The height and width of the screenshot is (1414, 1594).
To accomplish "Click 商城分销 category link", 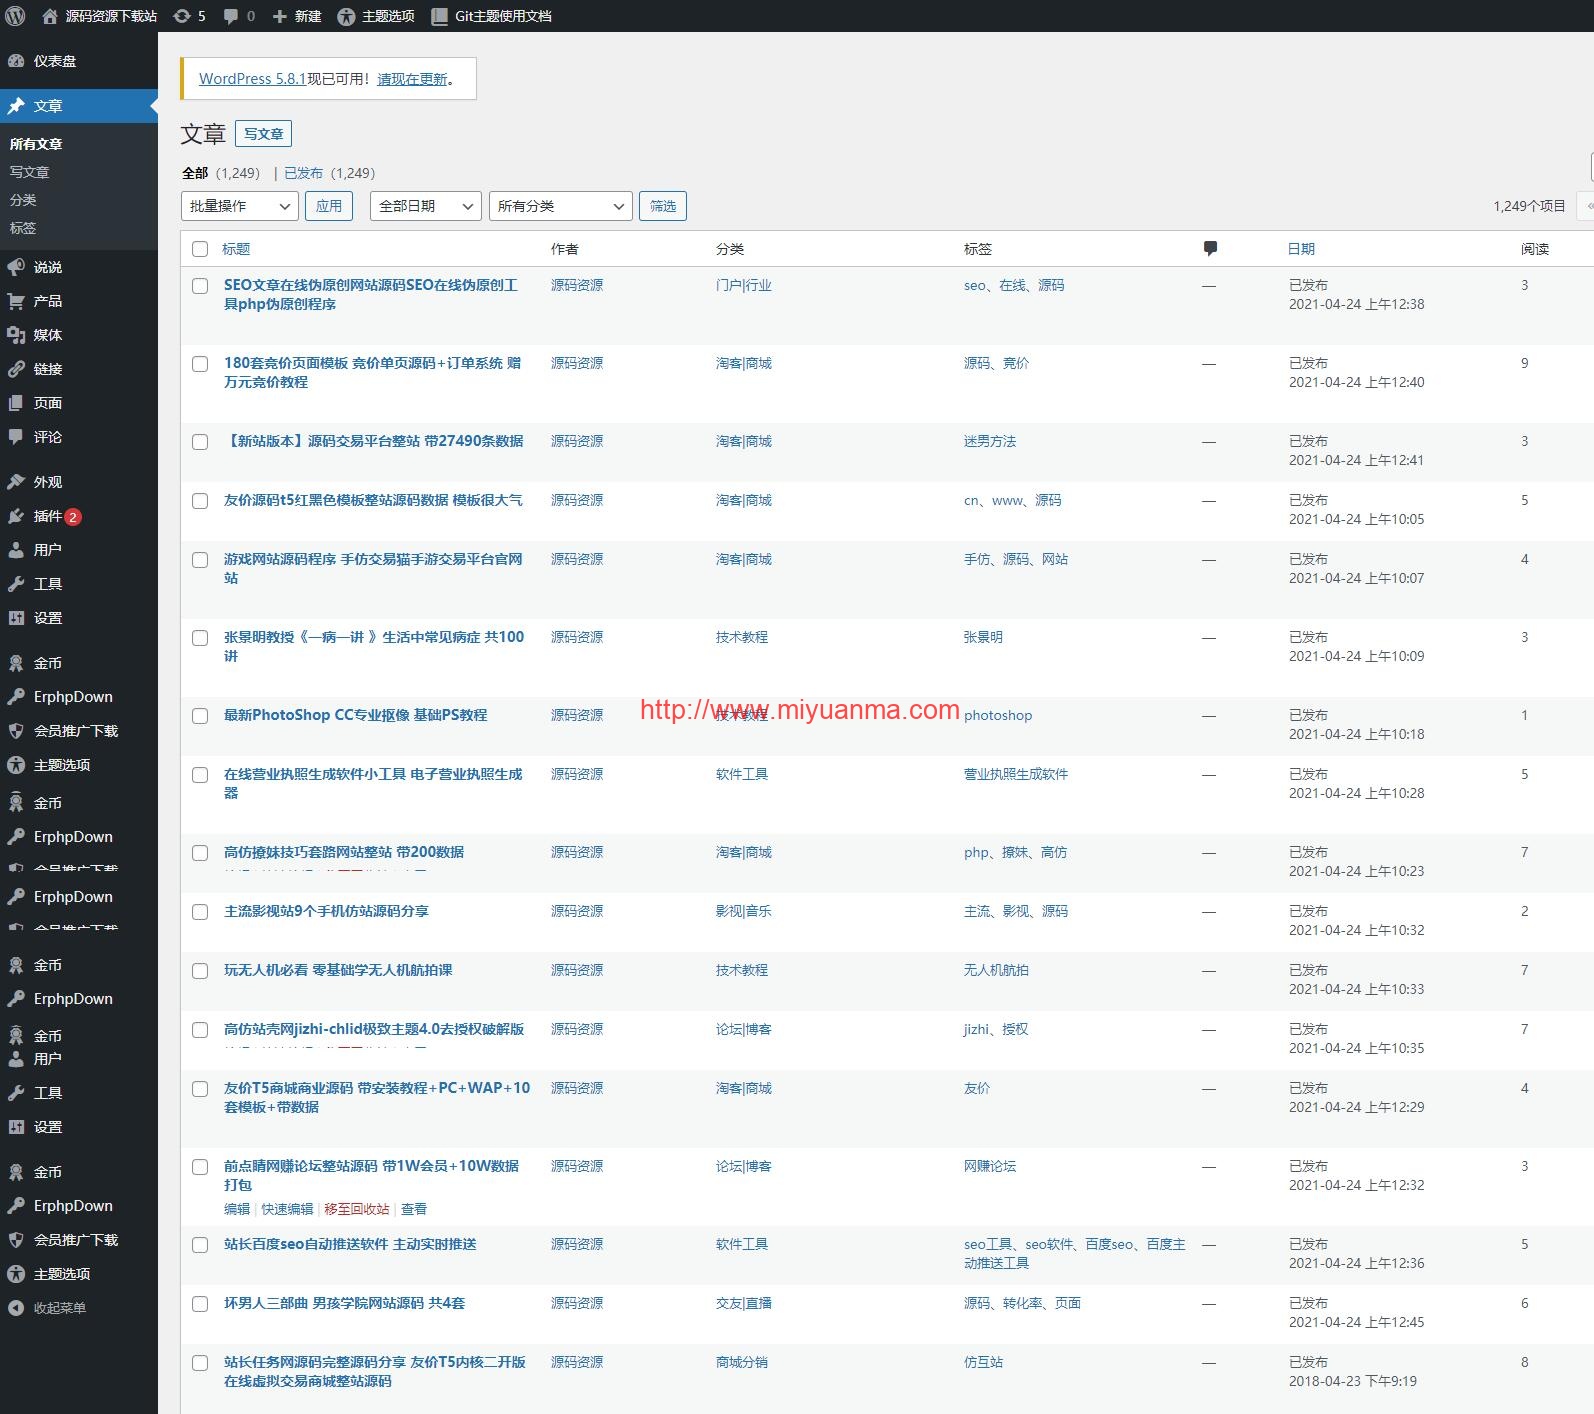I will pos(742,1362).
